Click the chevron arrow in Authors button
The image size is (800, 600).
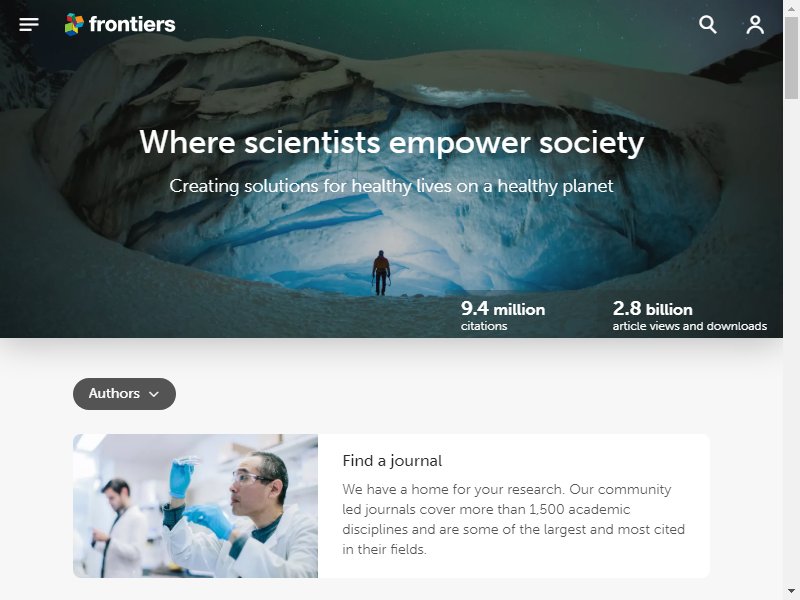[154, 394]
